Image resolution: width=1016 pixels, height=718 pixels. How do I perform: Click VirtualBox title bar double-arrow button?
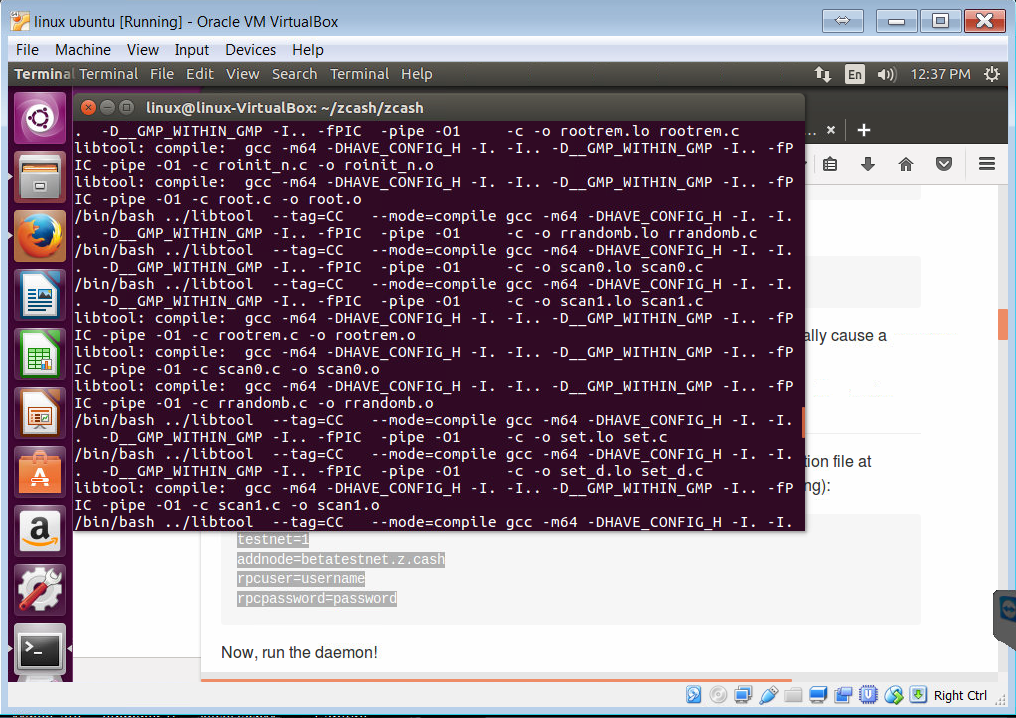842,21
